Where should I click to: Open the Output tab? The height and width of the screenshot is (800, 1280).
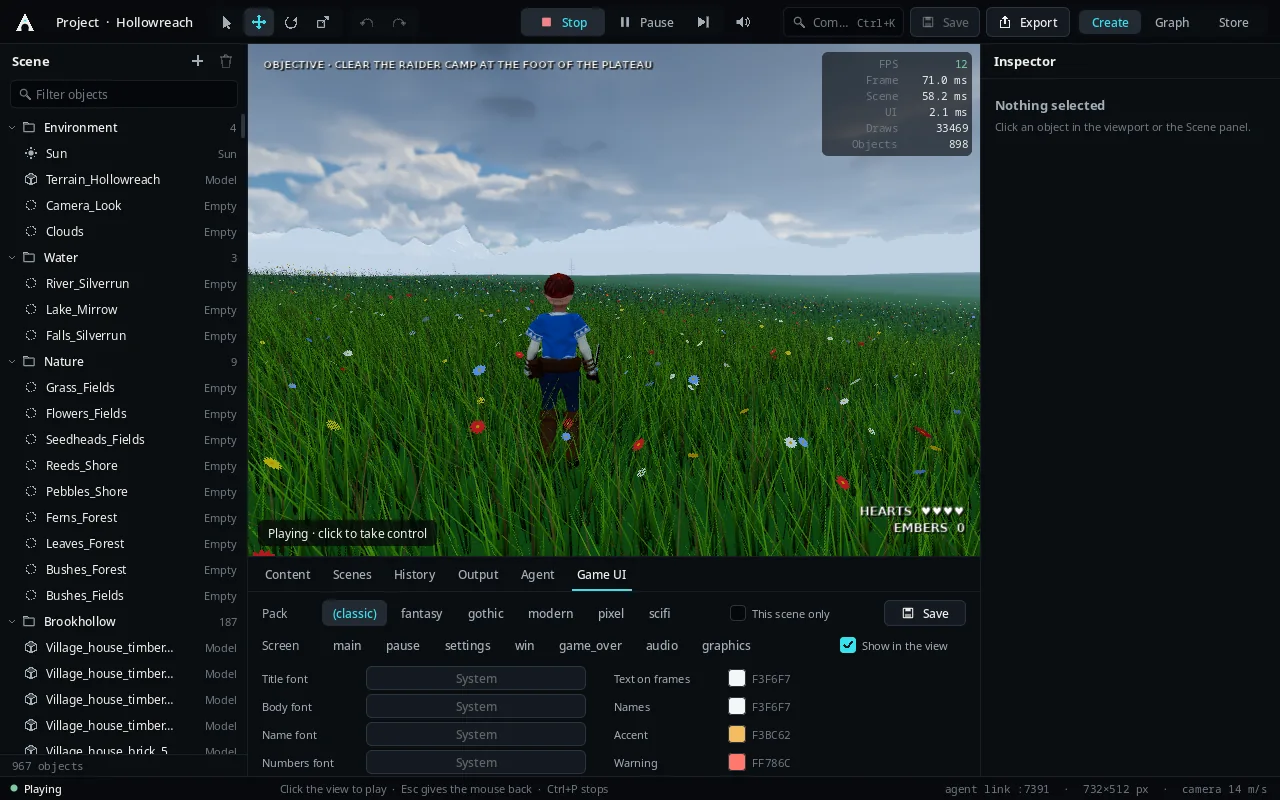[478, 574]
